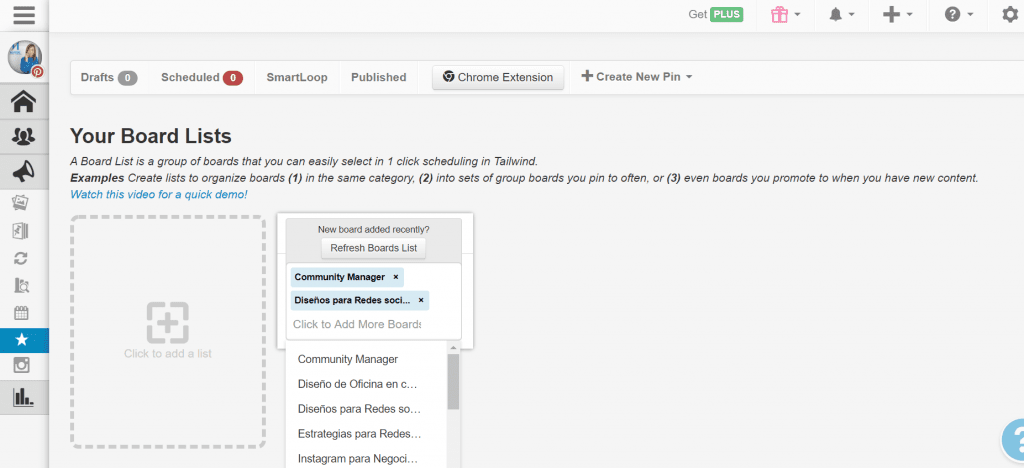Go to the Home sidebar icon

click(24, 101)
